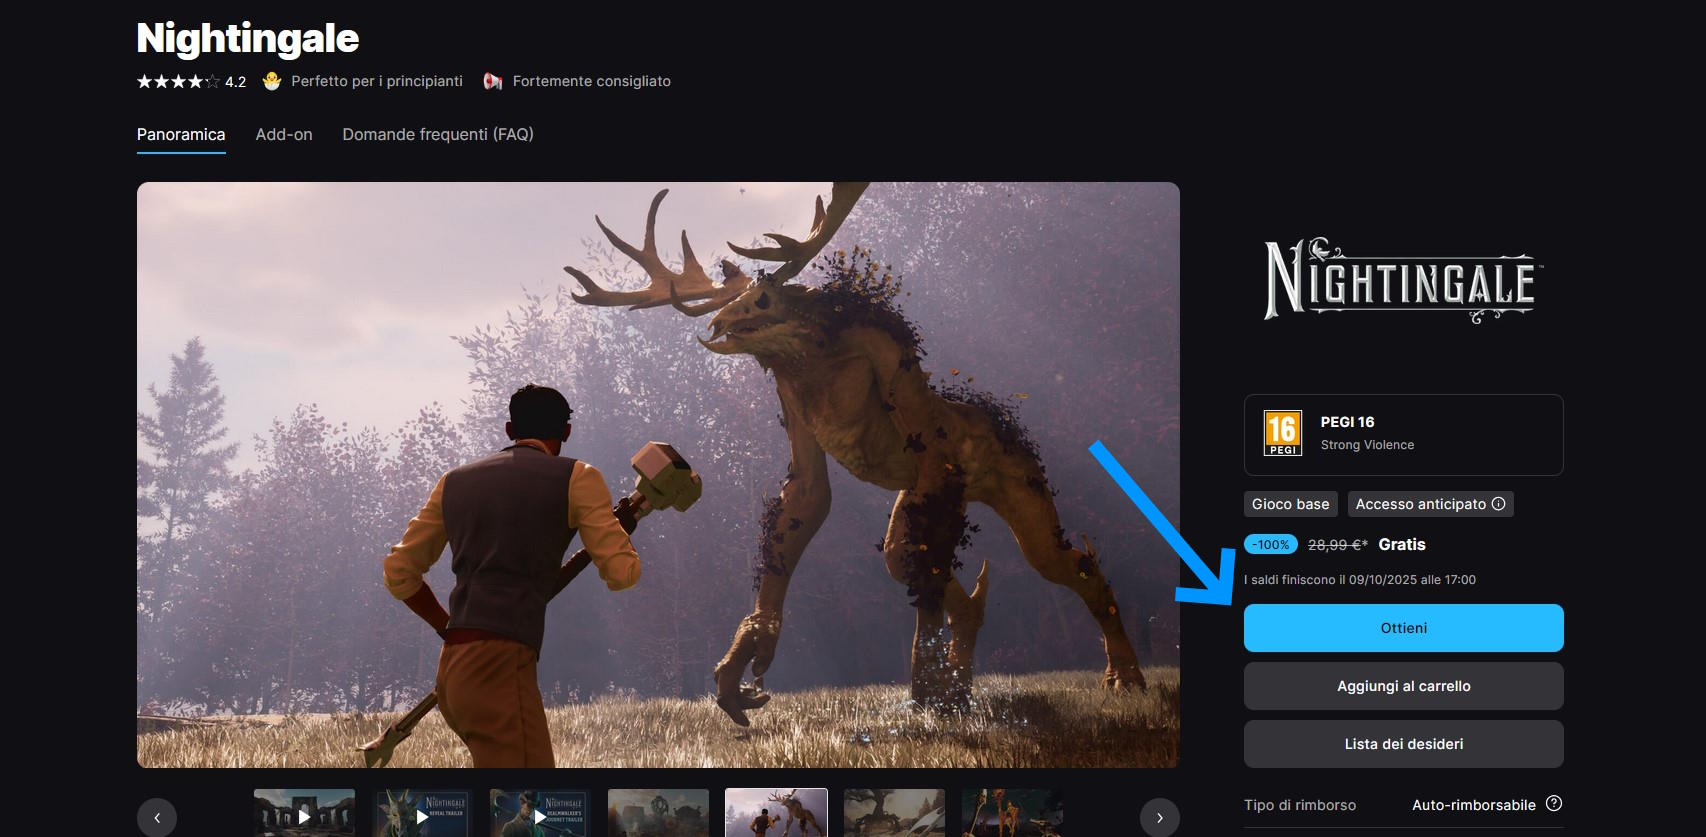Image resolution: width=1706 pixels, height=837 pixels.
Task: Add game to Lista dei desideri
Action: [x=1403, y=744]
